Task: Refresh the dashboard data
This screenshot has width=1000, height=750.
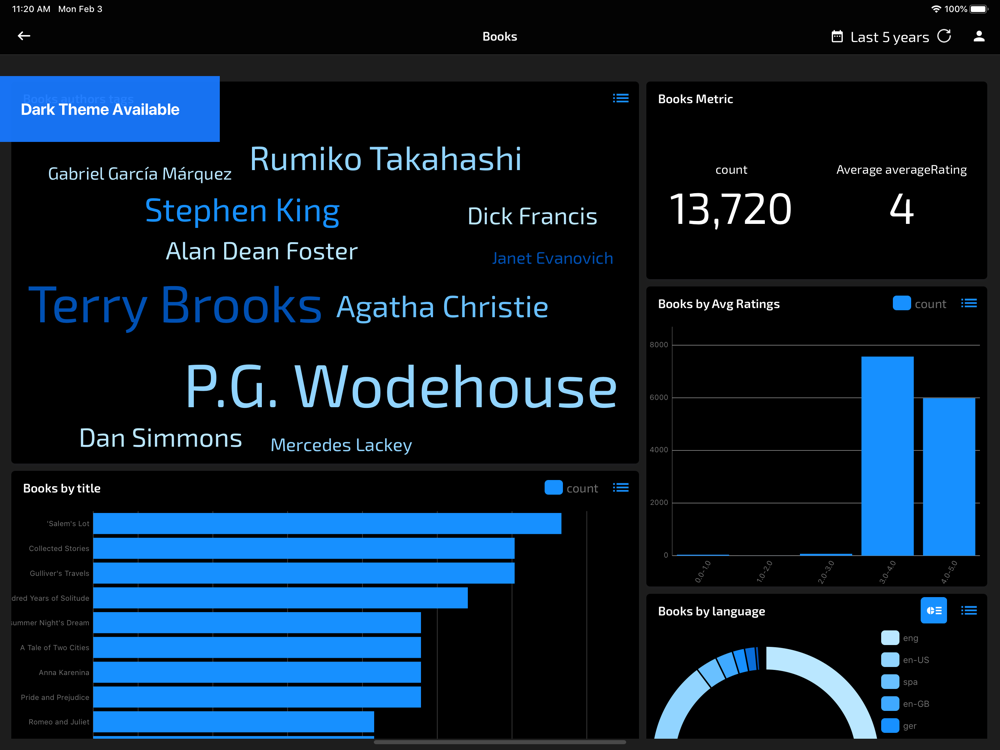Action: pos(945,36)
